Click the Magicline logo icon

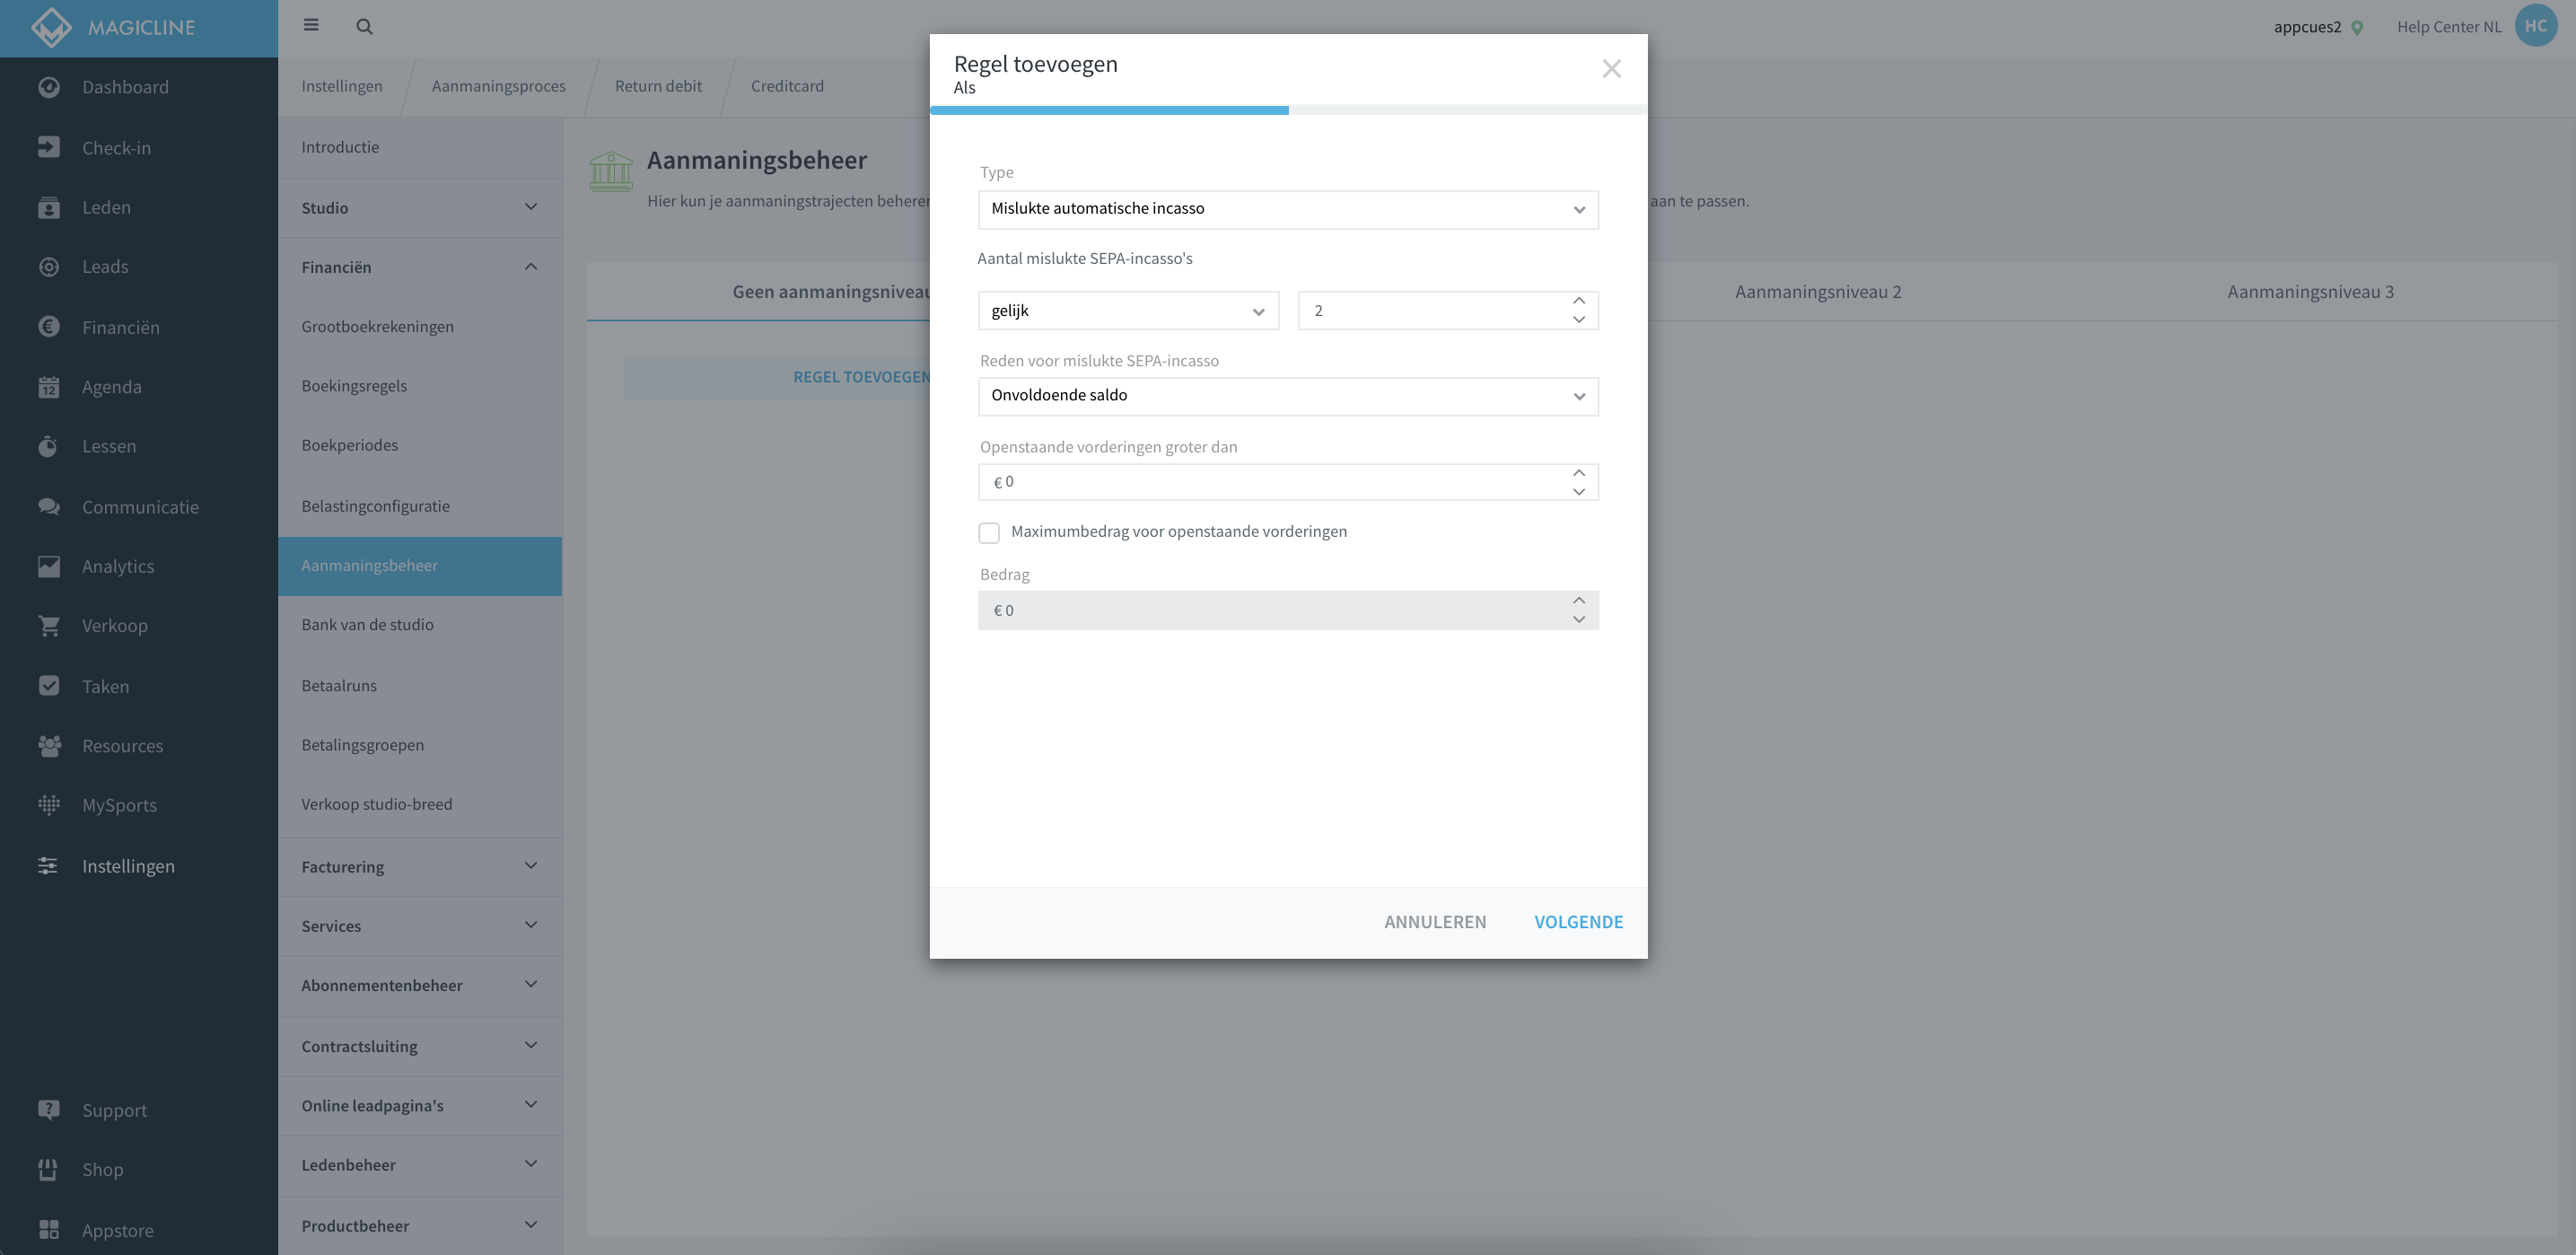point(50,27)
